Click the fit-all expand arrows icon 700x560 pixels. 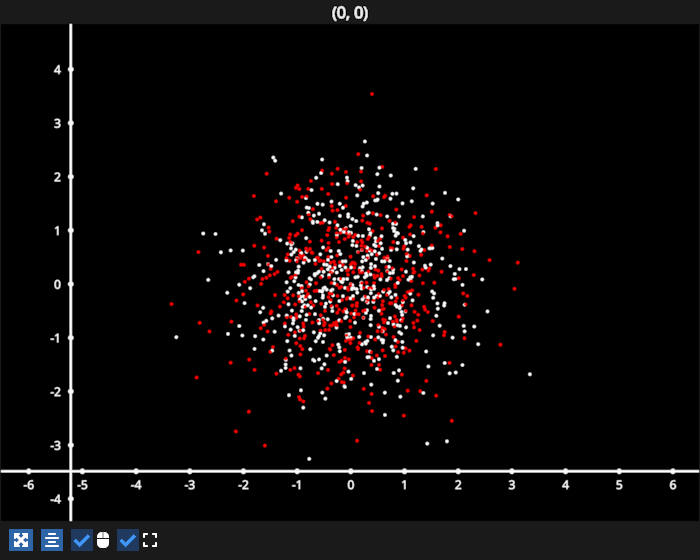point(21,540)
